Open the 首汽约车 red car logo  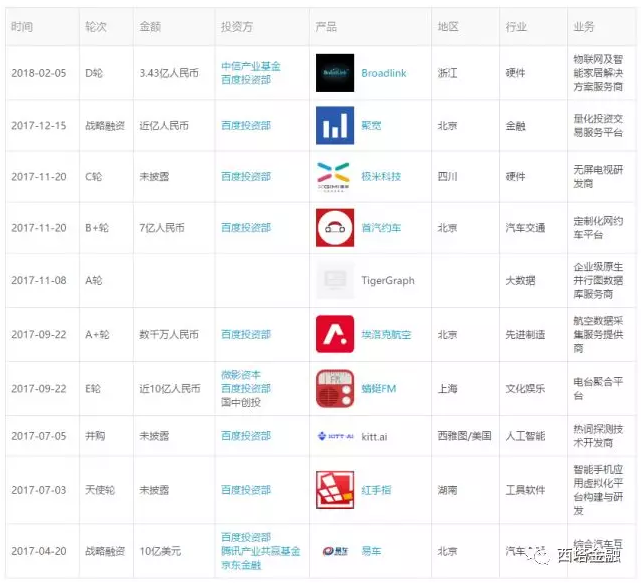tap(335, 228)
